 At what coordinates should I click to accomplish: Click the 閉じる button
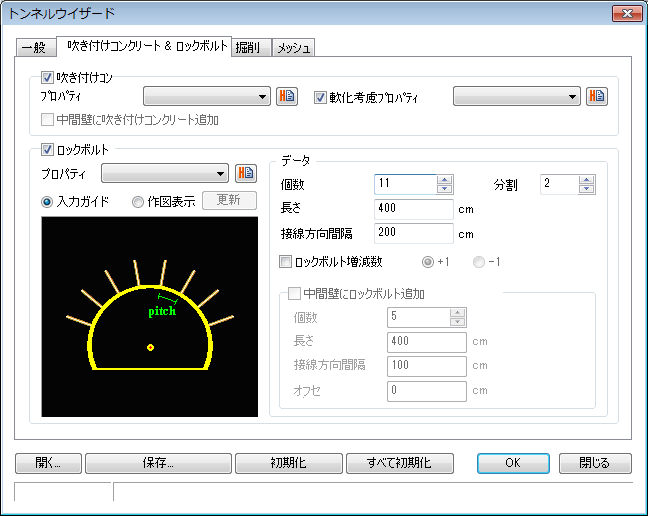tap(595, 463)
